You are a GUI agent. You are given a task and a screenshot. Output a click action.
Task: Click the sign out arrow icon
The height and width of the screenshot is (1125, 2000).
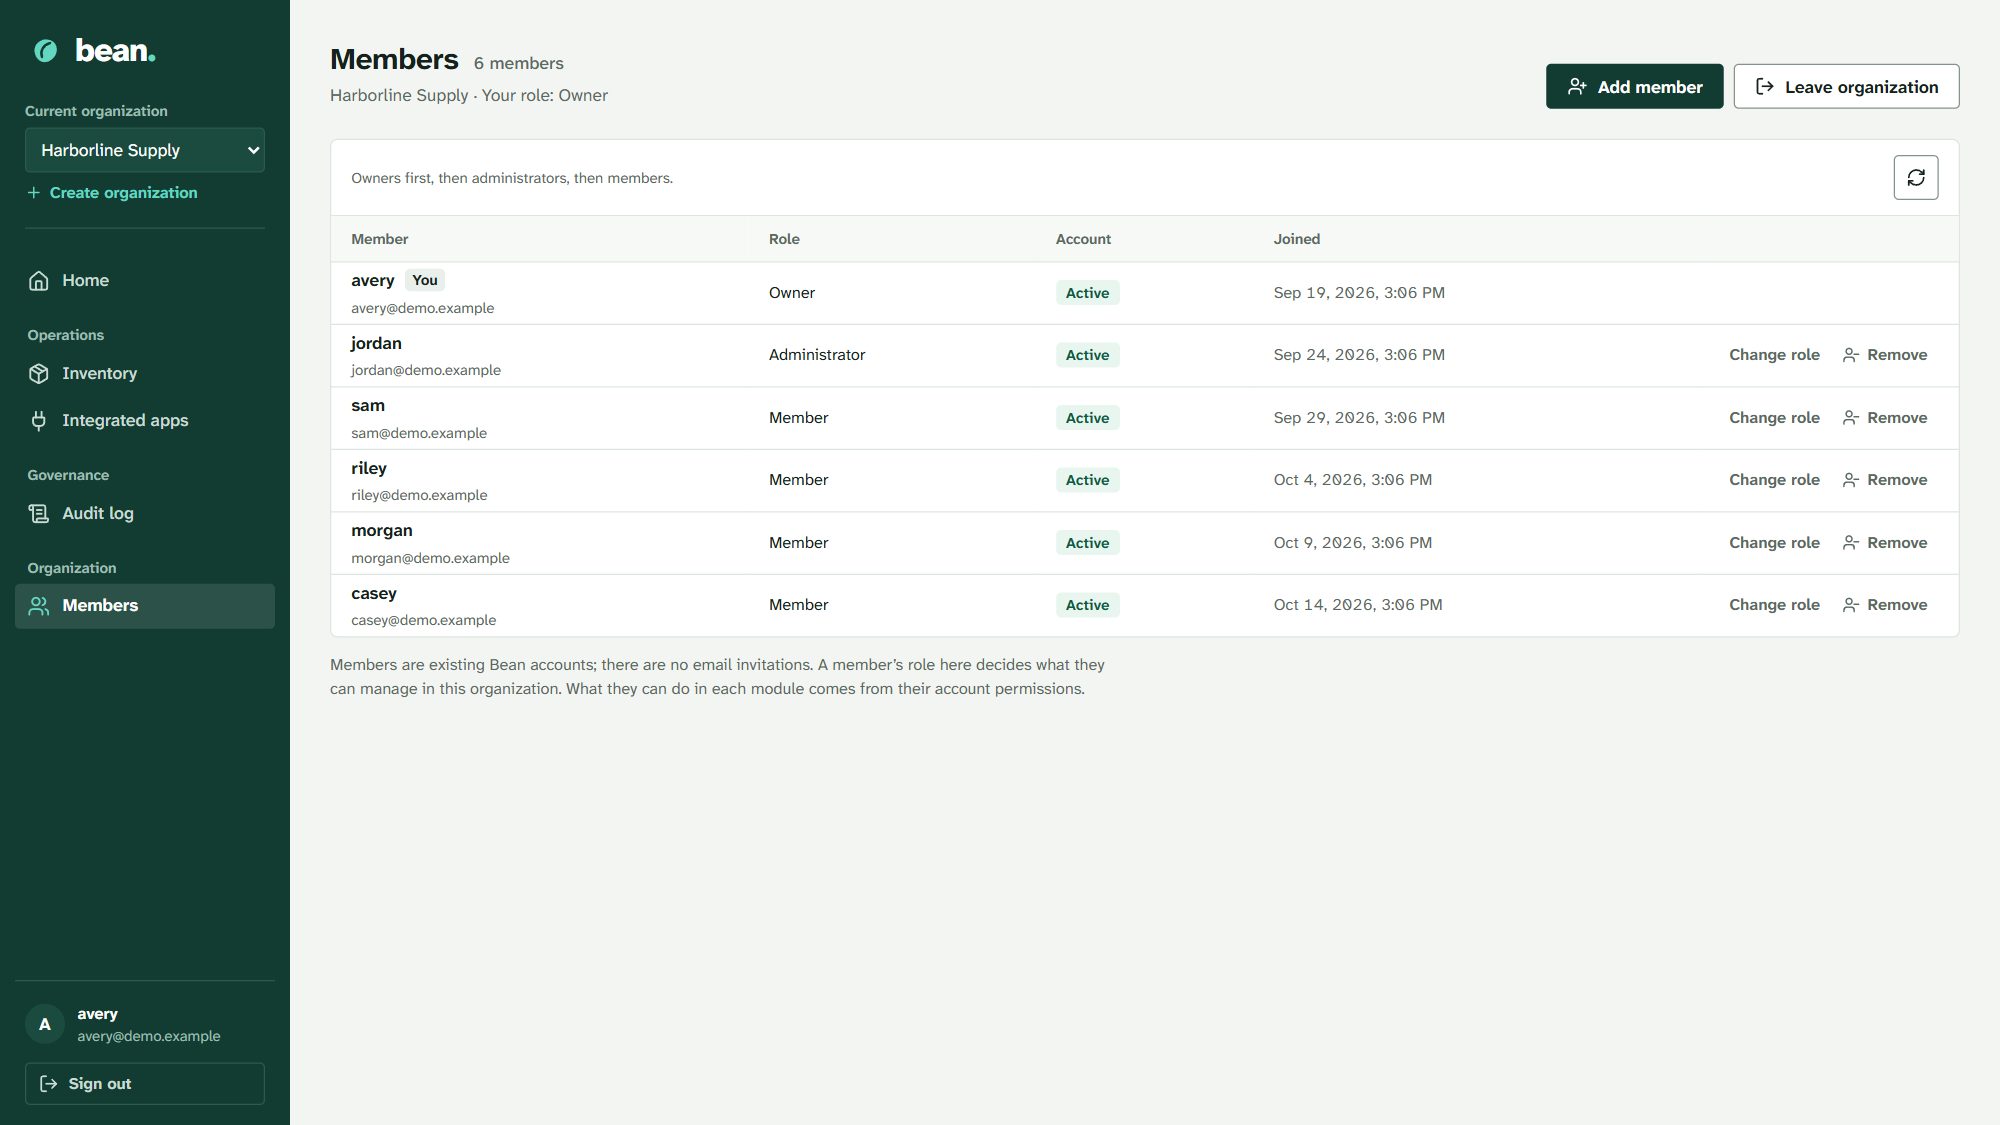coord(48,1084)
